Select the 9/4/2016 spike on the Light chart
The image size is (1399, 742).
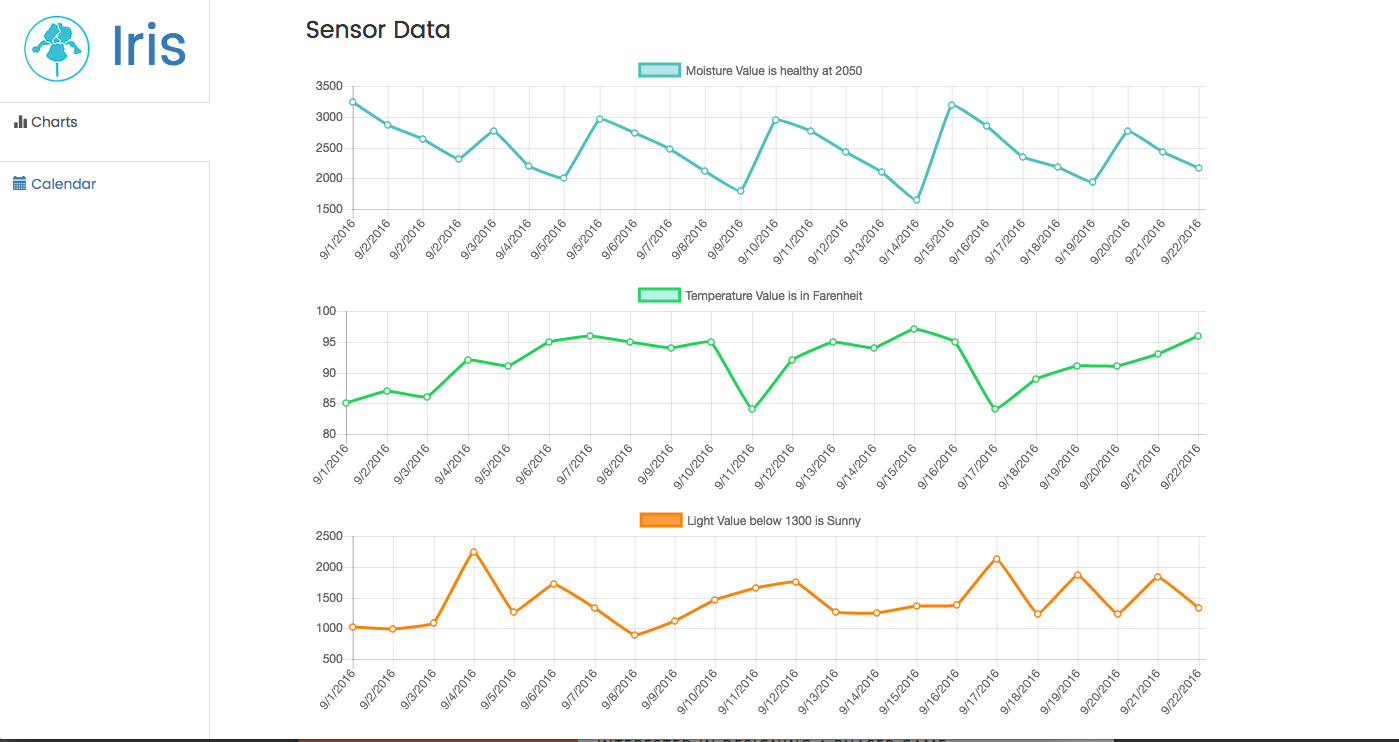472,550
